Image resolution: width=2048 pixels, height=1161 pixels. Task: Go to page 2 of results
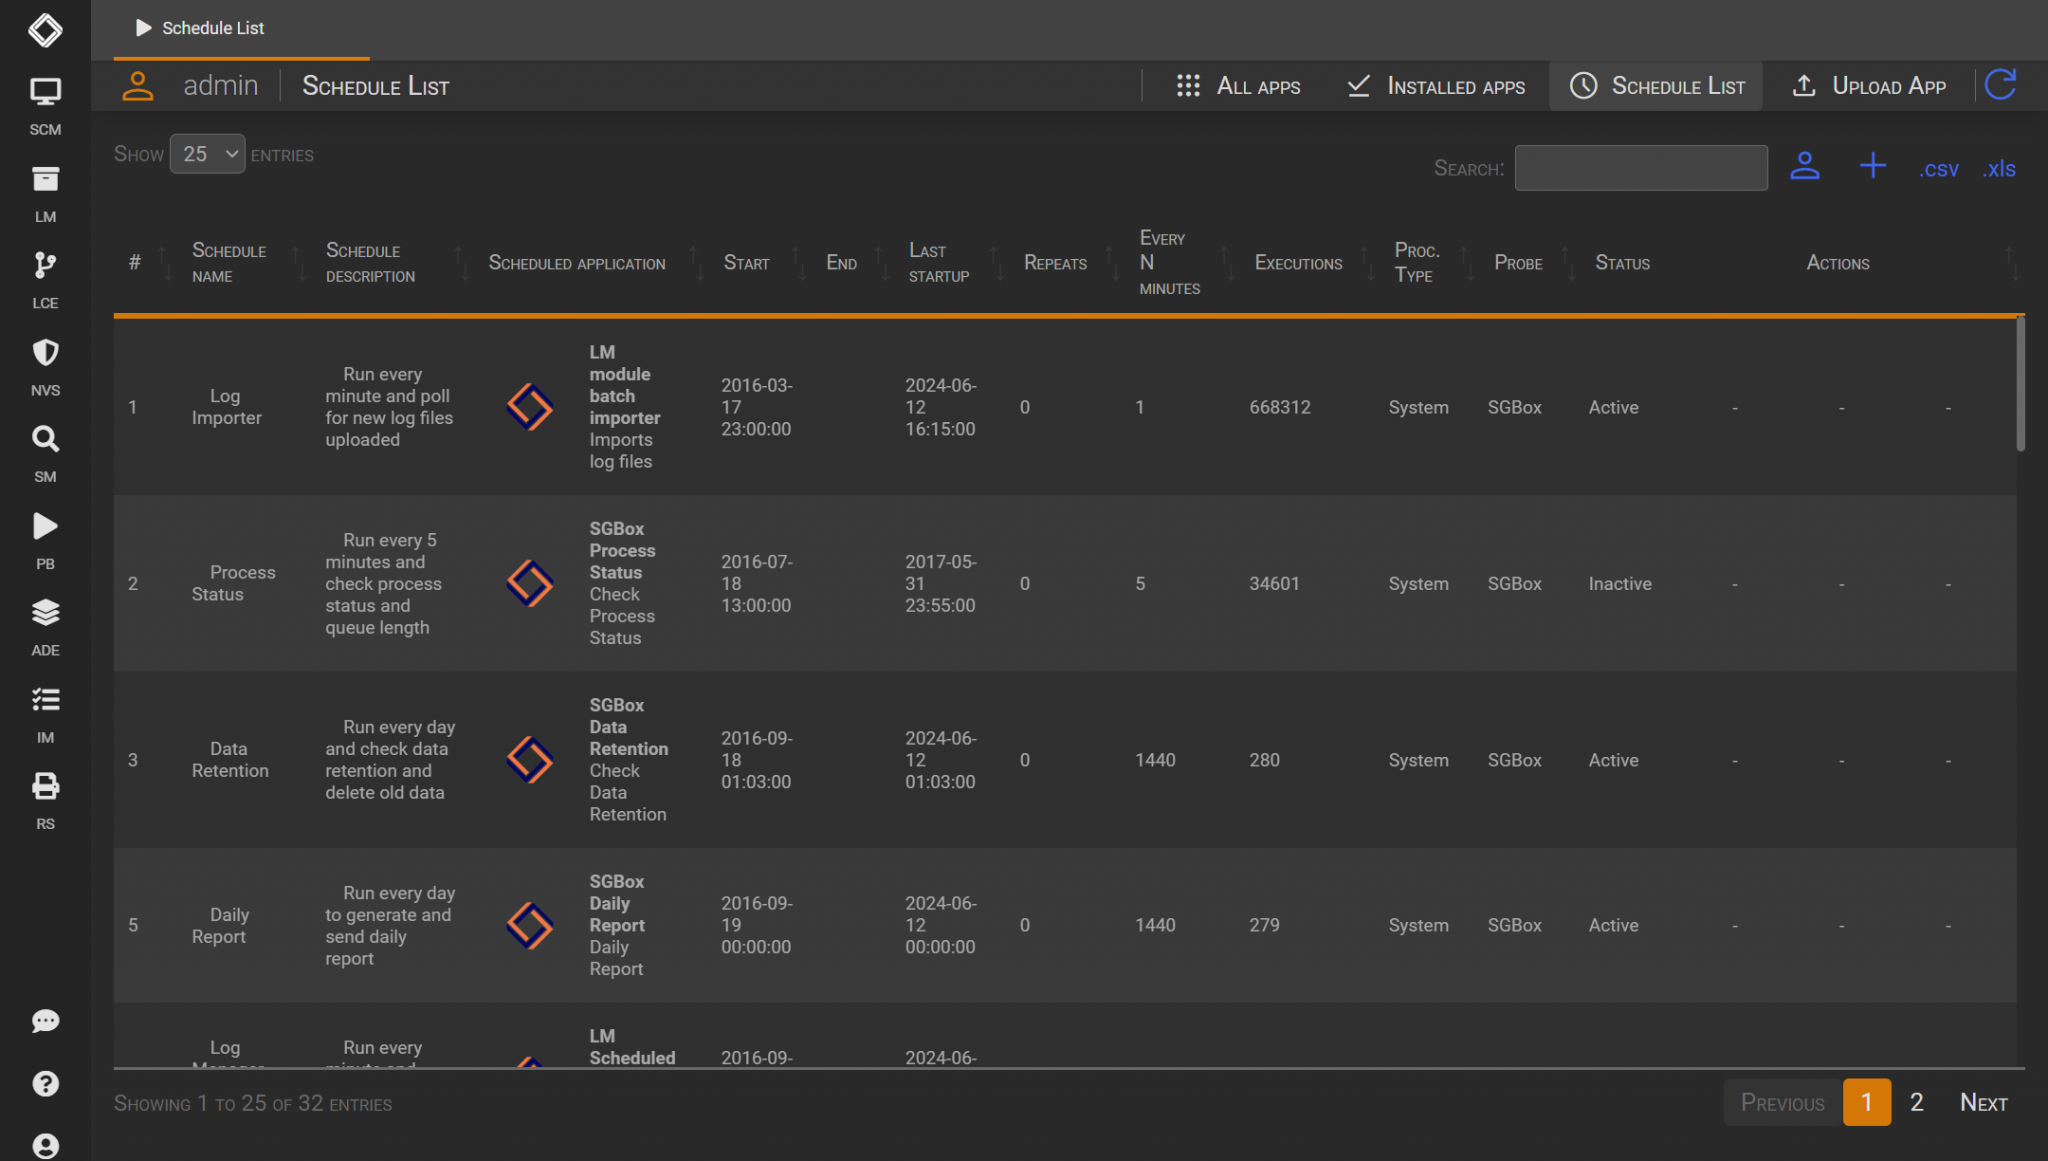[1917, 1102]
